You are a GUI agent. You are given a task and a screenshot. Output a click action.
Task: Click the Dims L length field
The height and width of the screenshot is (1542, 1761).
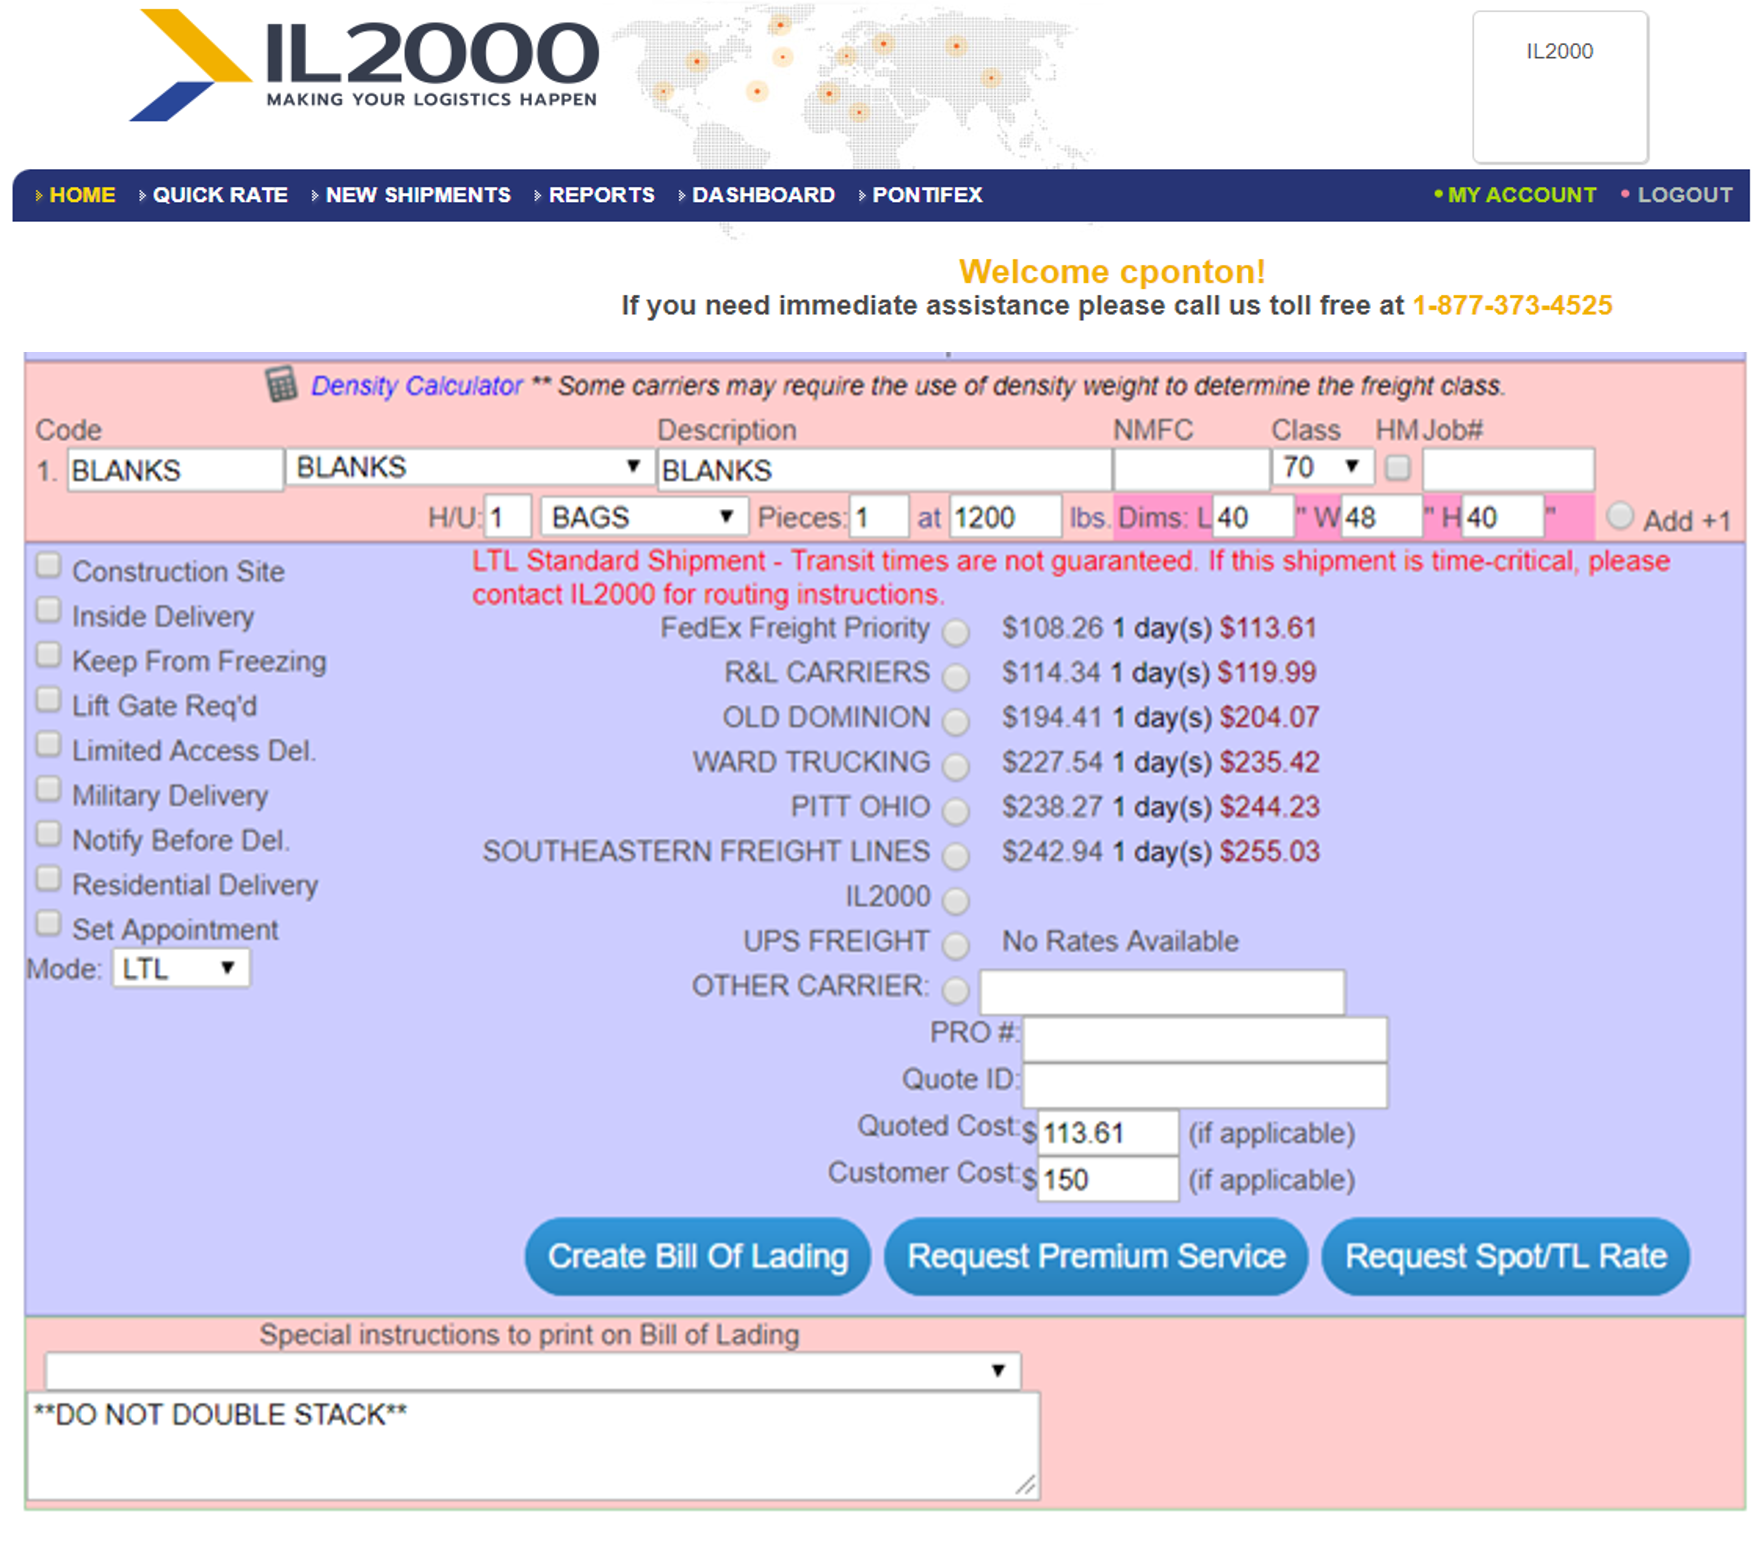point(1253,517)
